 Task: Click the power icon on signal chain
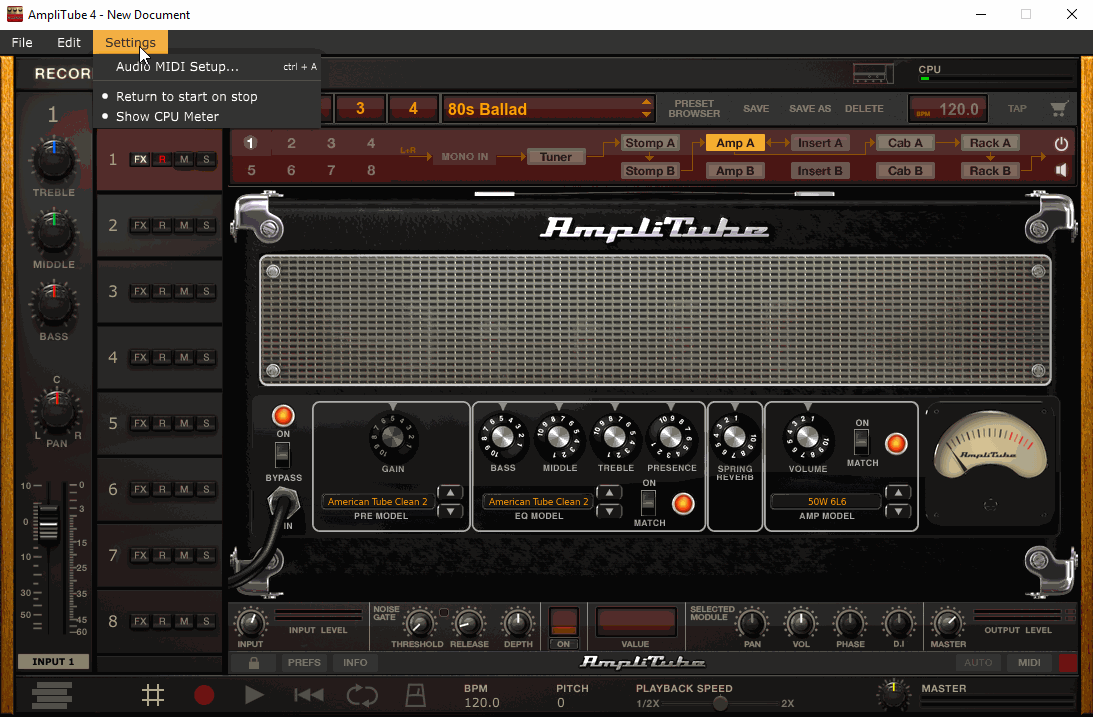pyautogui.click(x=1061, y=144)
